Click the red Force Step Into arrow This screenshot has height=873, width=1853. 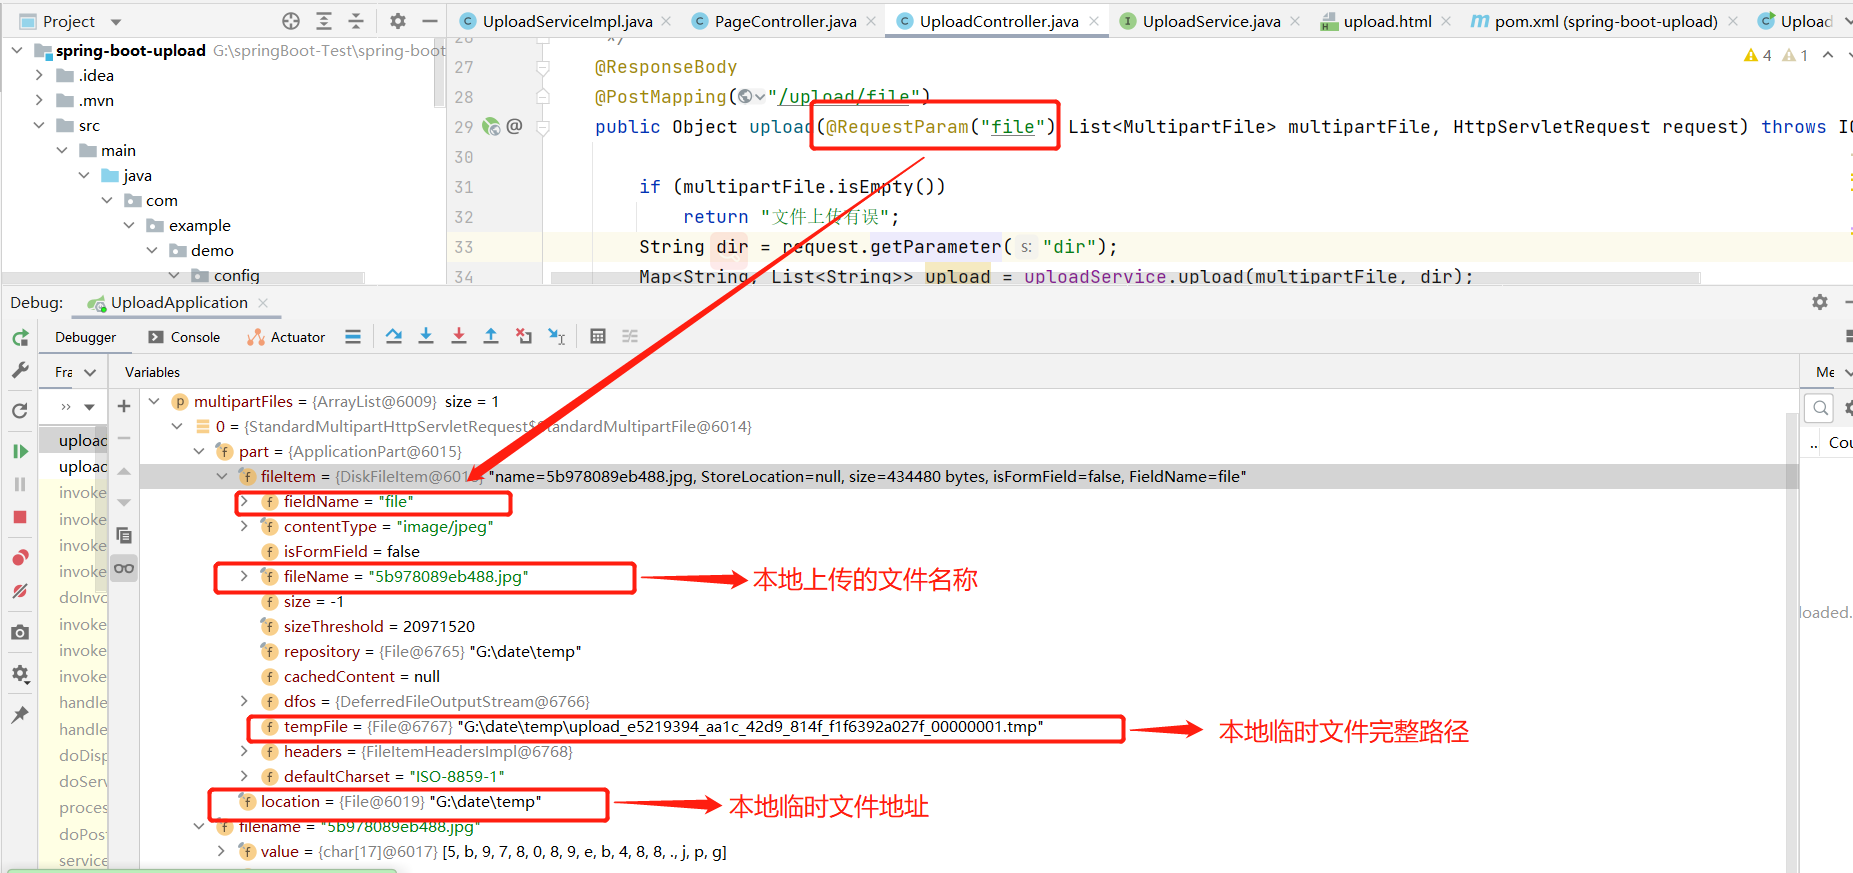tap(459, 337)
